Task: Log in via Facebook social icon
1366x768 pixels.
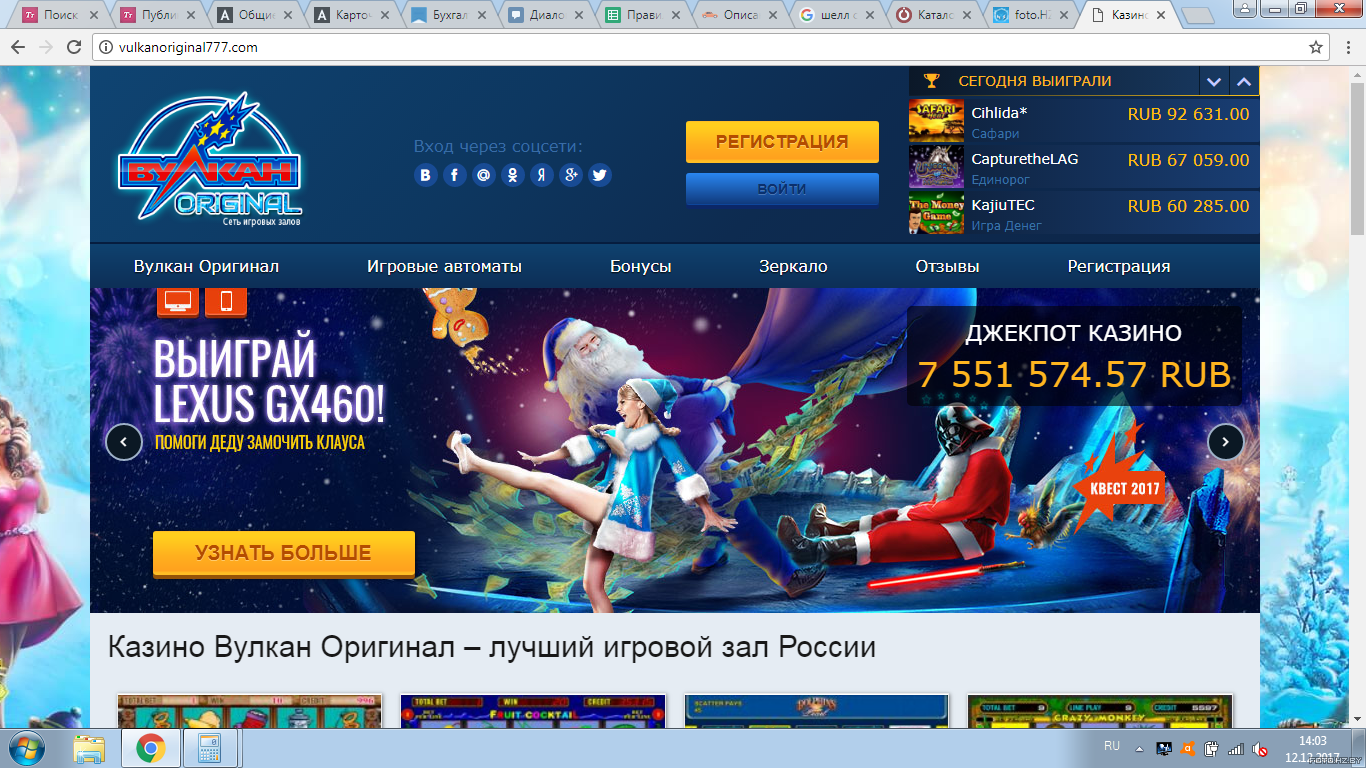Action: tap(455, 175)
